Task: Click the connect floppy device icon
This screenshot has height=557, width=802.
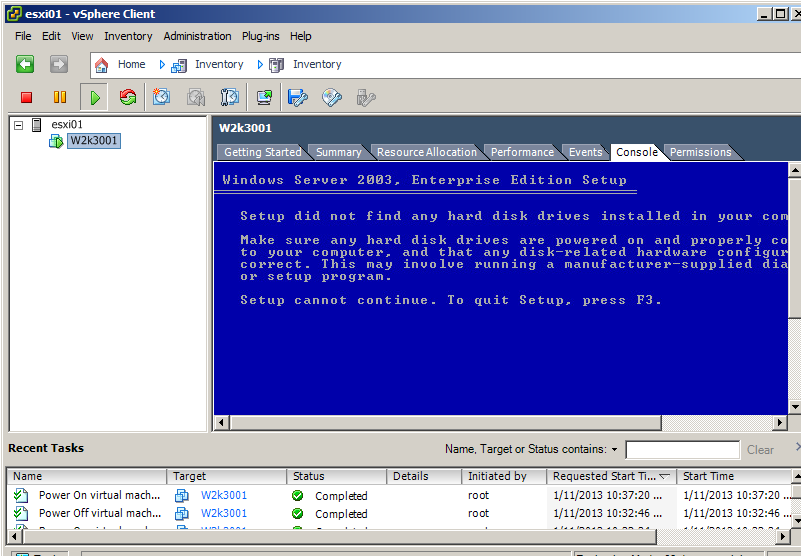Action: [x=298, y=97]
